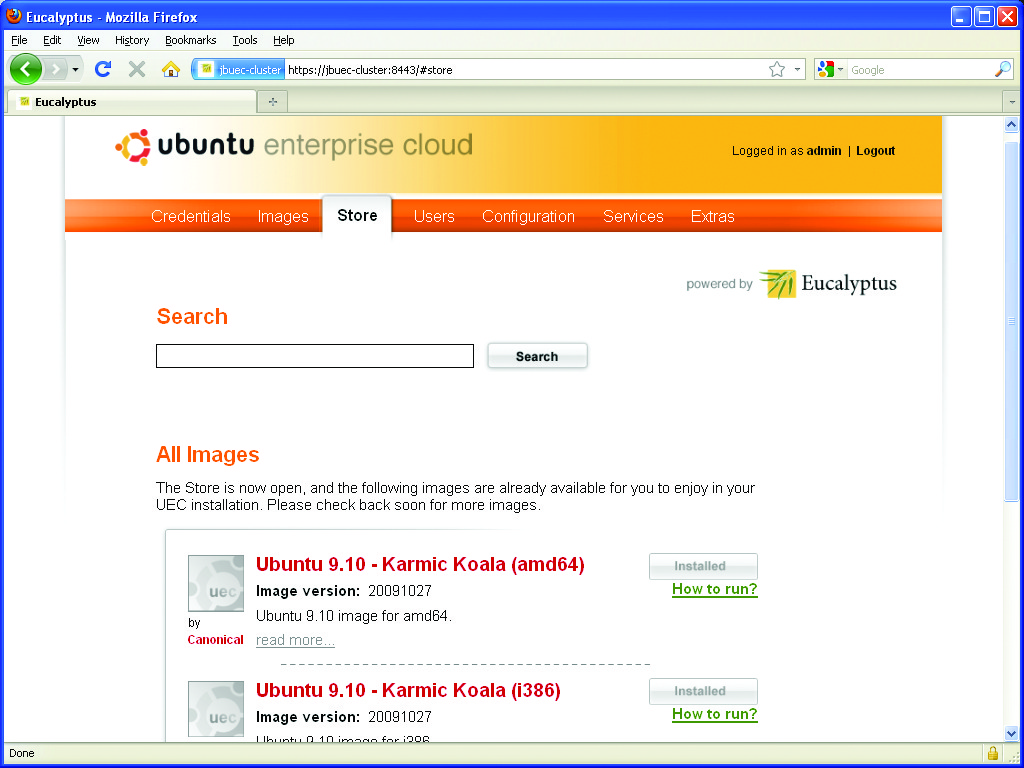Open the Bookmarks menu

pos(190,40)
